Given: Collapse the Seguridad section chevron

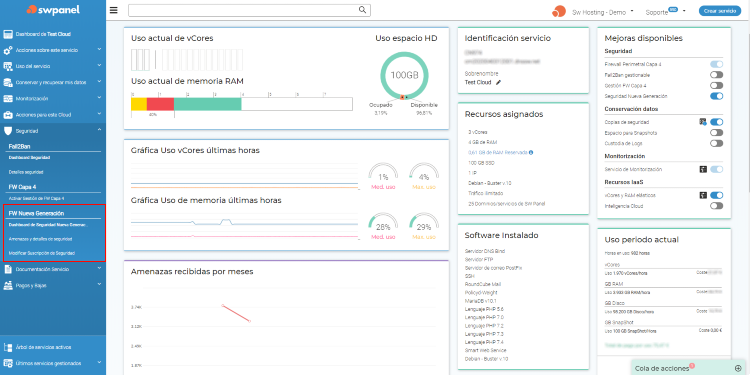Looking at the screenshot, I should (x=99, y=130).
